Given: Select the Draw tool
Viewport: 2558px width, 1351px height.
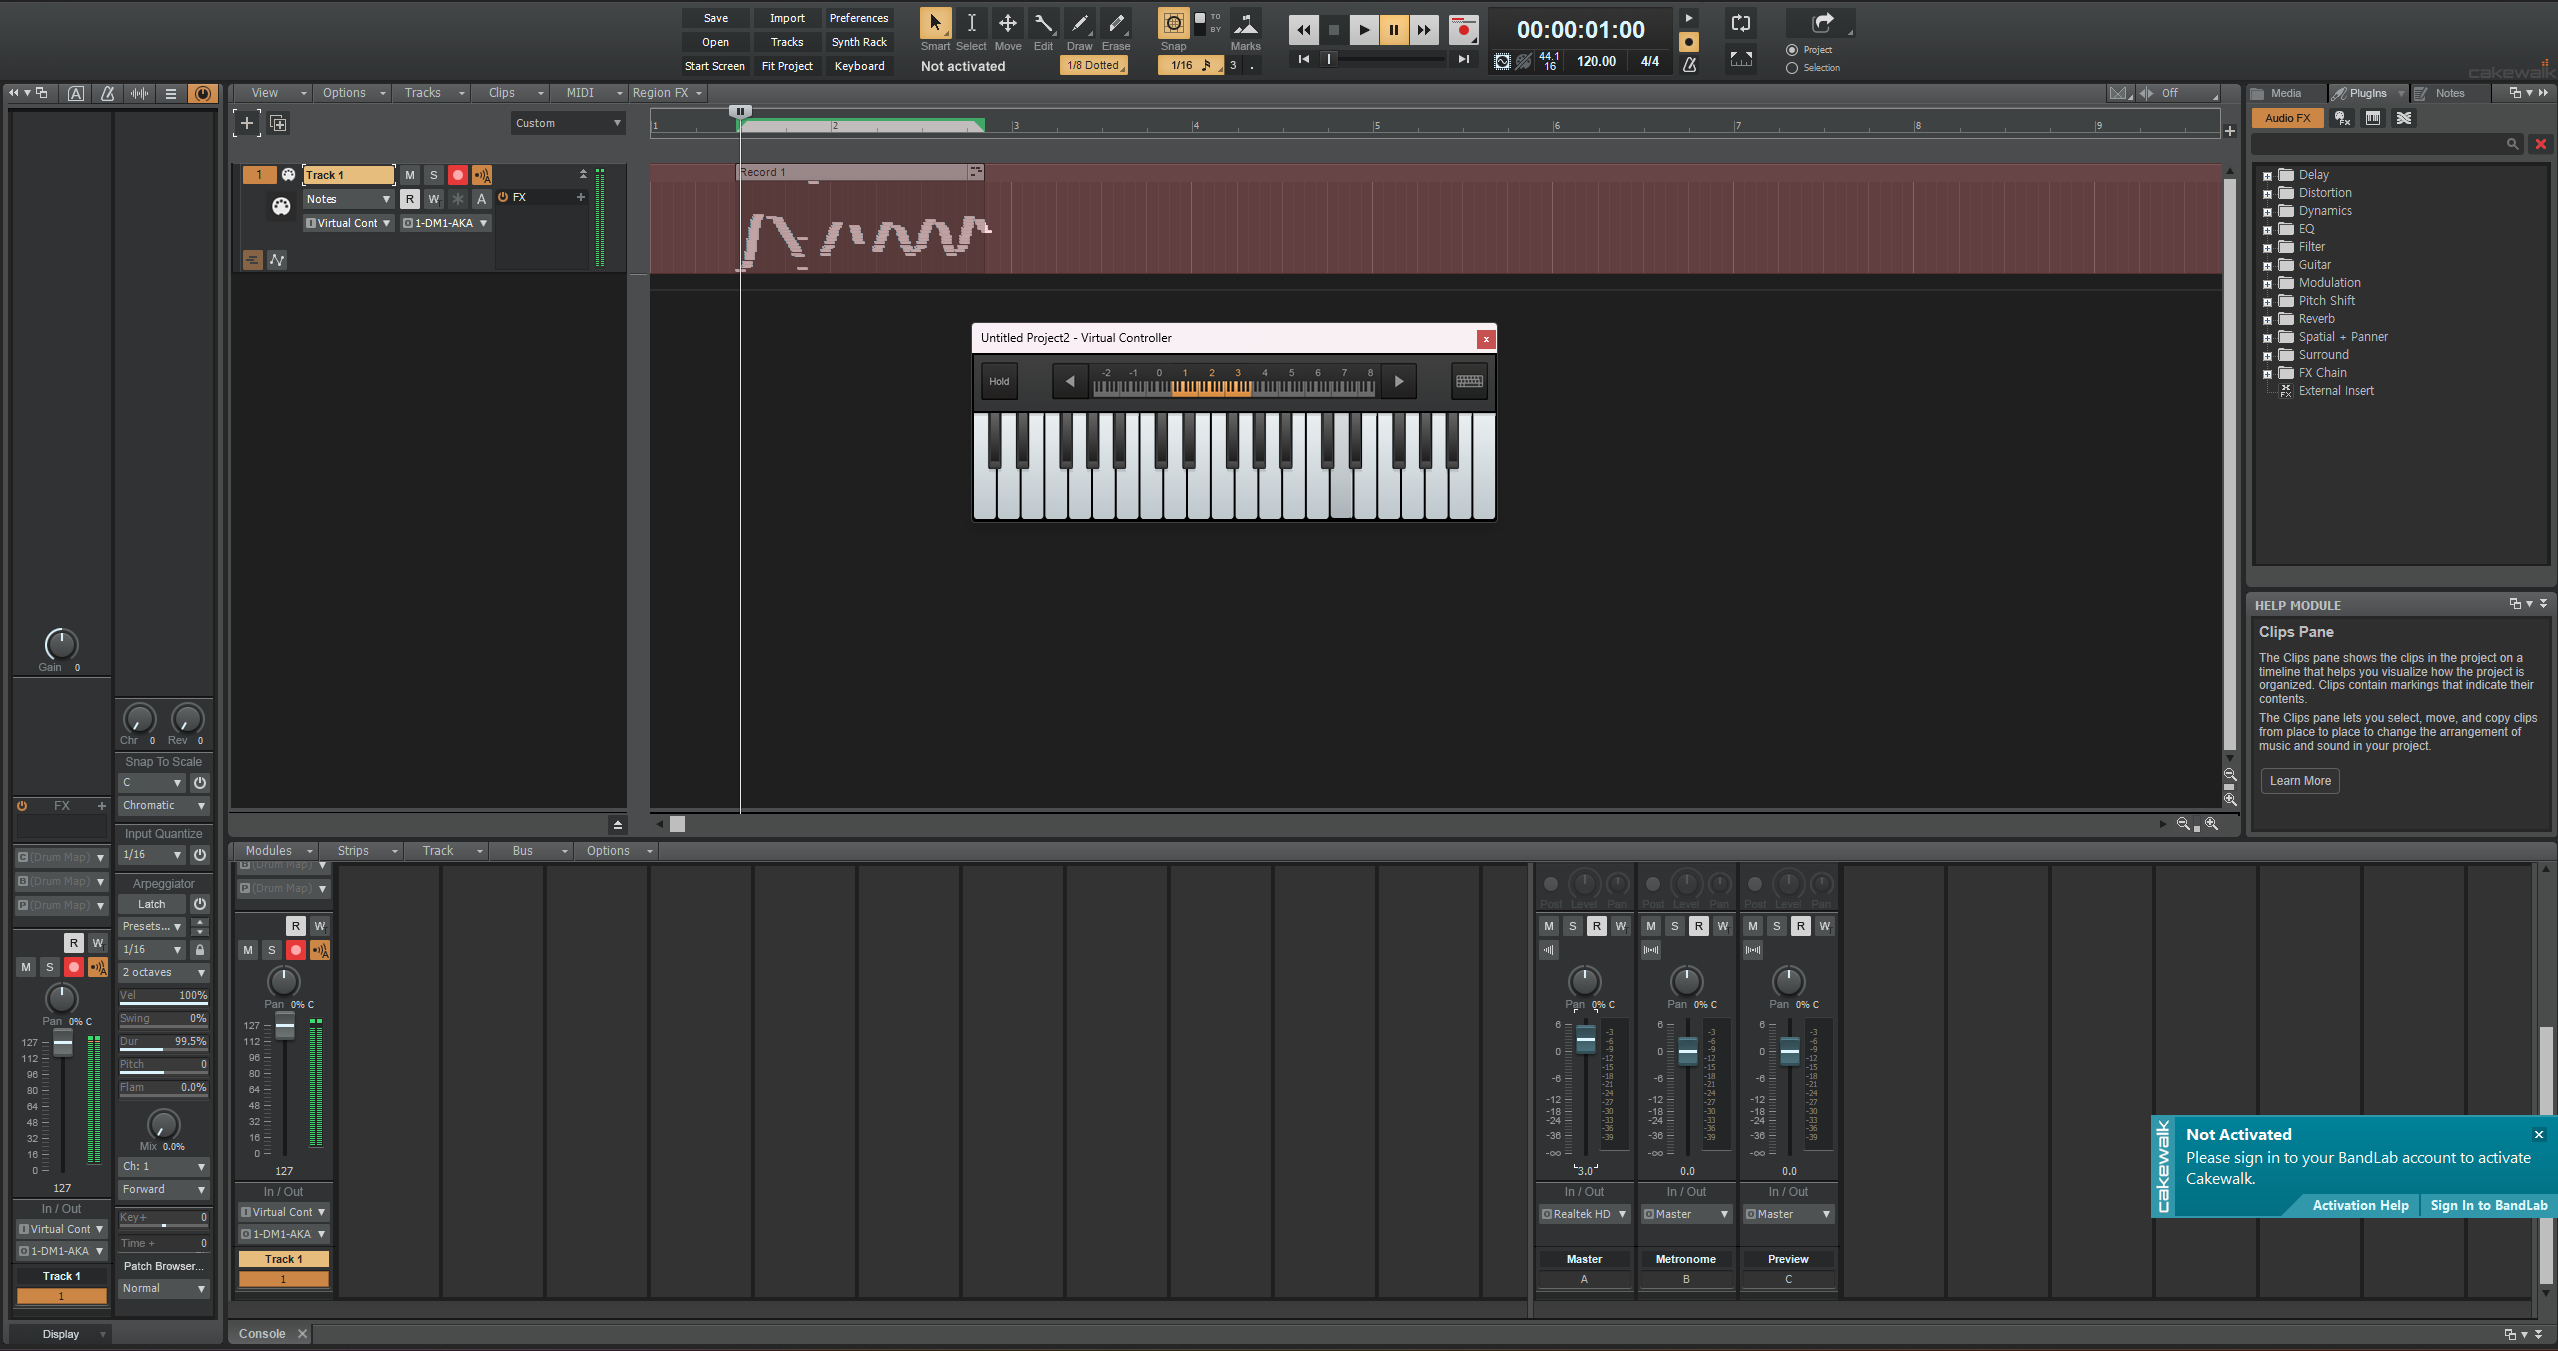Looking at the screenshot, I should pos(1080,24).
